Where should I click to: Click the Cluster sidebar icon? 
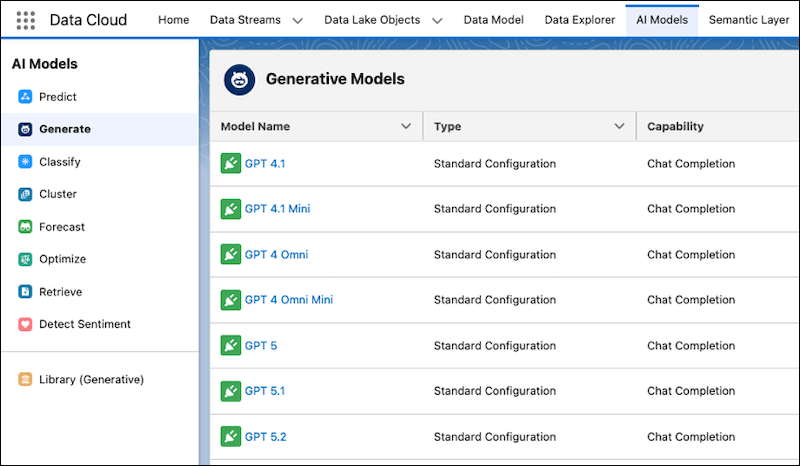click(x=25, y=194)
